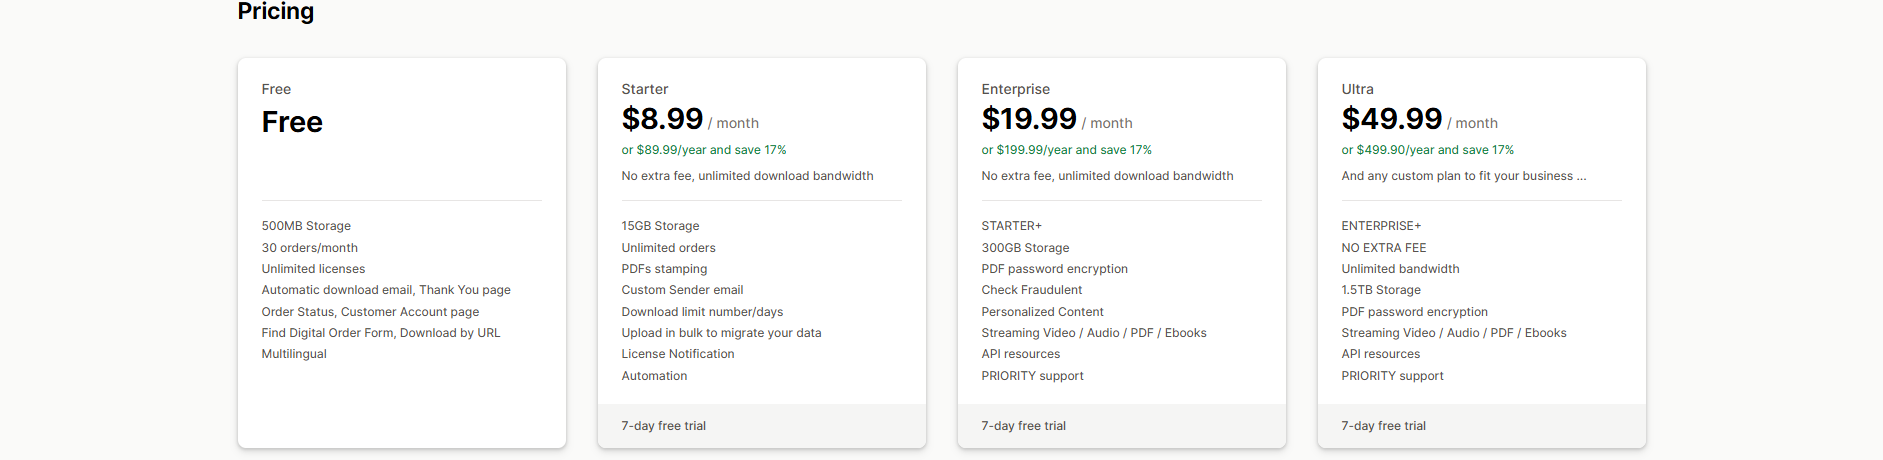
Task: Click the Multilingual feature in the Free plan
Action: pyautogui.click(x=294, y=354)
